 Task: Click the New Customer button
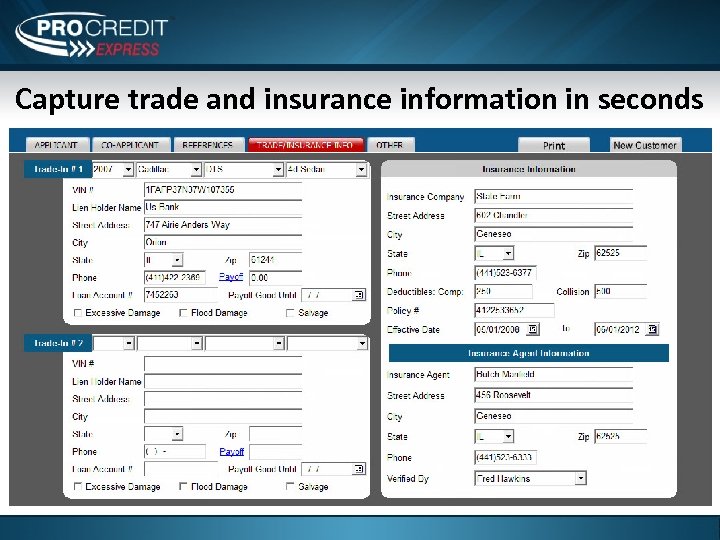point(645,145)
